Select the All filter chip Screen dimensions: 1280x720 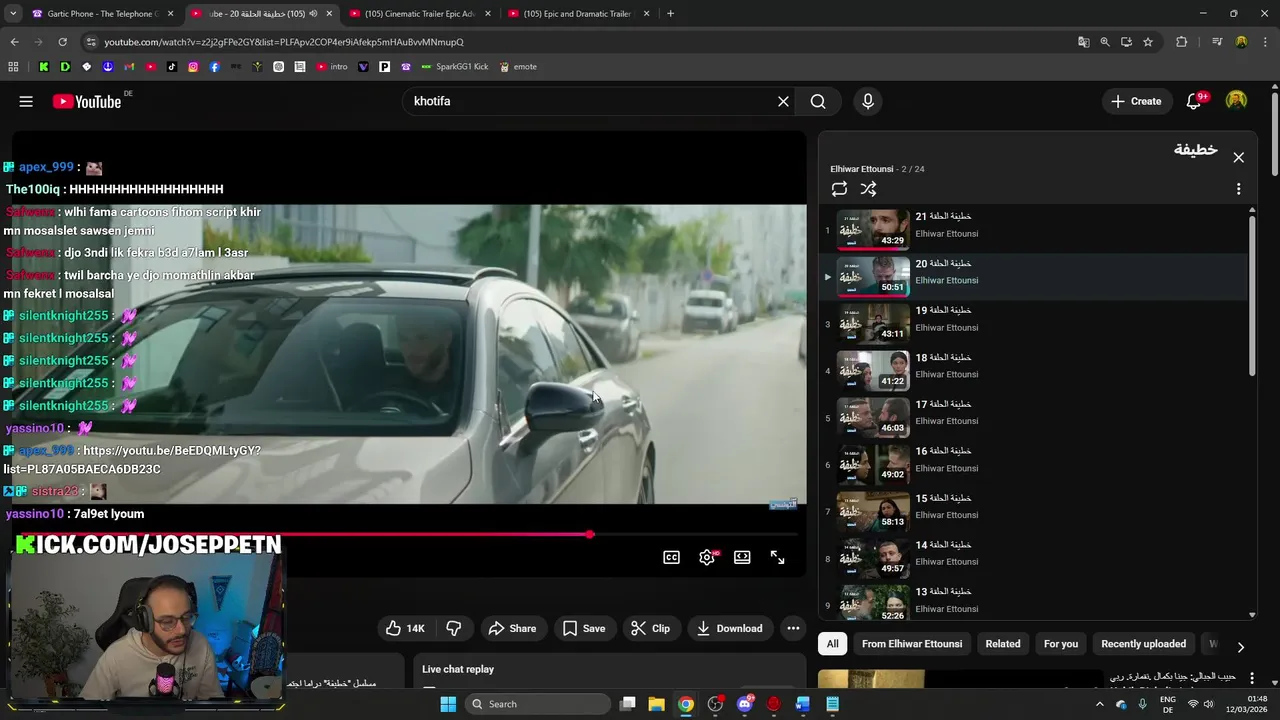pyautogui.click(x=832, y=644)
